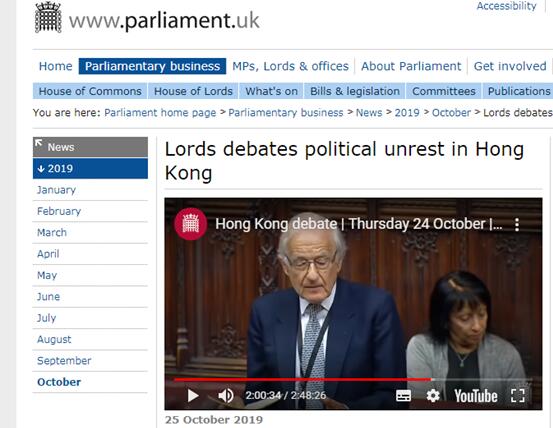553x428 pixels.
Task: Click the UK Parliament channel avatar in video
Action: (x=190, y=224)
